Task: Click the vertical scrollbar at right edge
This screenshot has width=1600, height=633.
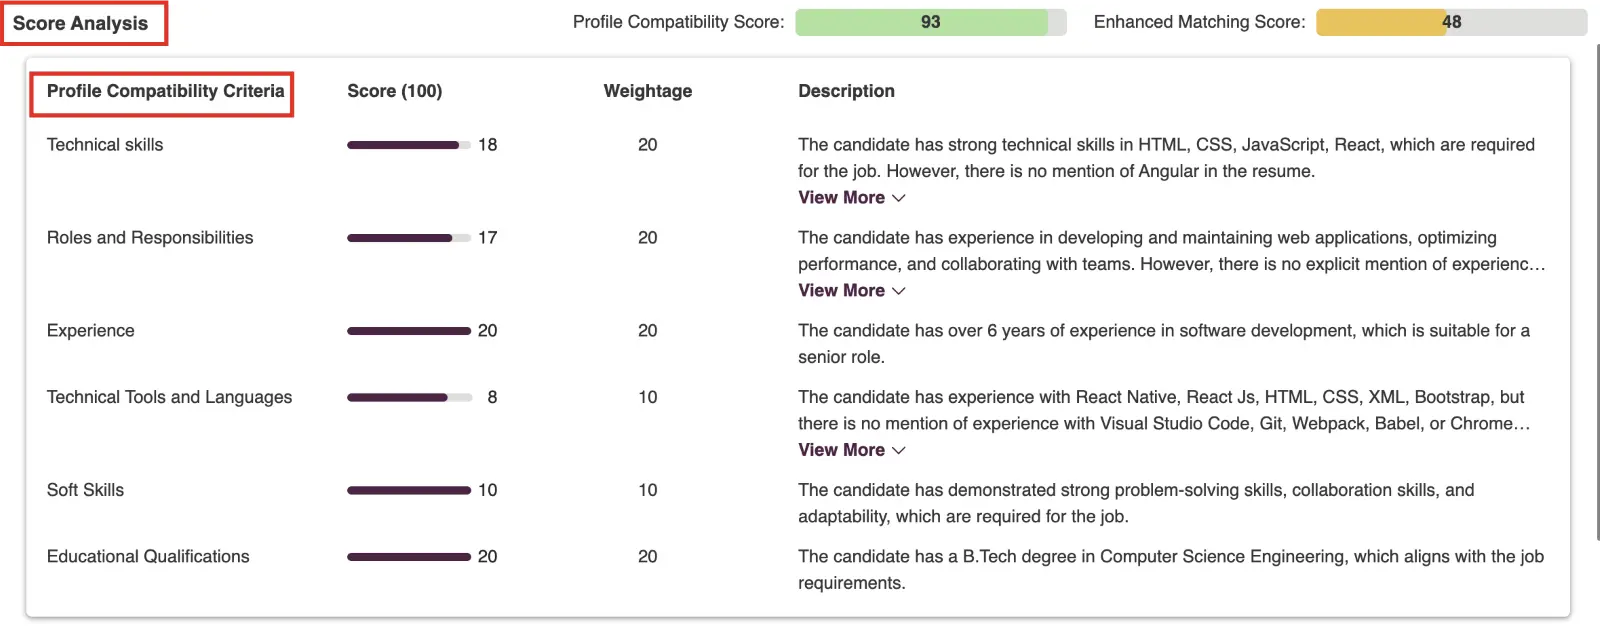Action: (x=1596, y=290)
